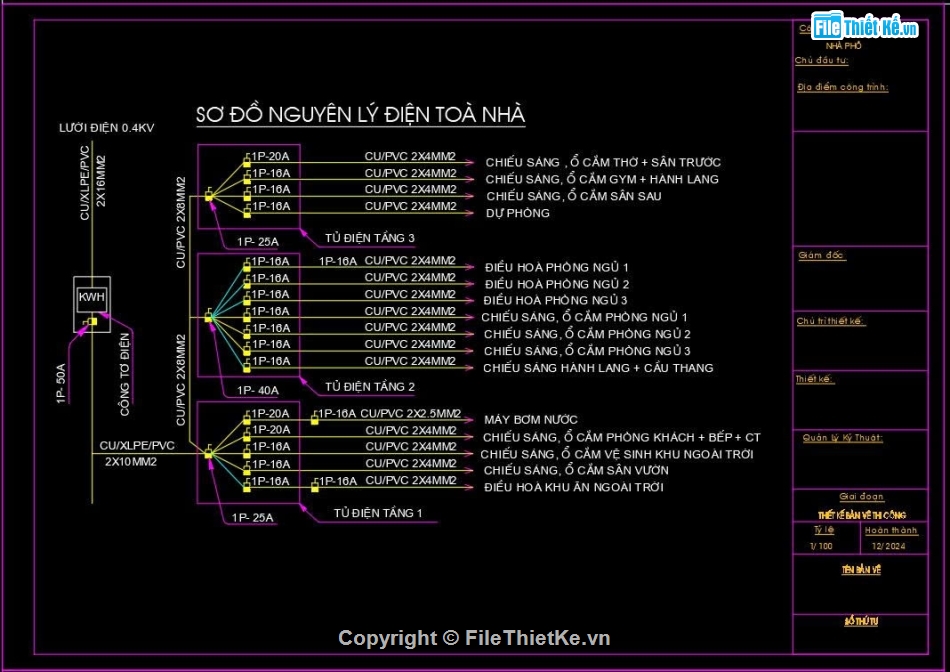Select the CHIẾU SÁNG, Ổ CẮM SÂN SAU text
The width and height of the screenshot is (950, 672).
pyautogui.click(x=574, y=196)
